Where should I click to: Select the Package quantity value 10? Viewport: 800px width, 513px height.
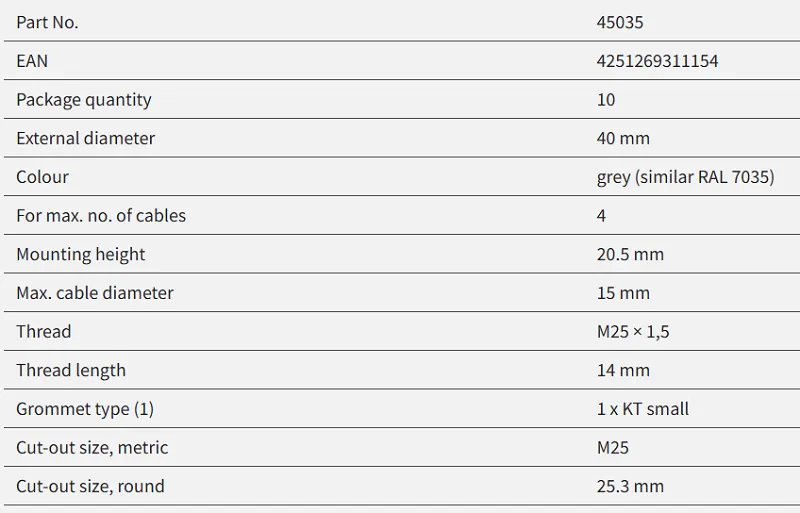606,100
